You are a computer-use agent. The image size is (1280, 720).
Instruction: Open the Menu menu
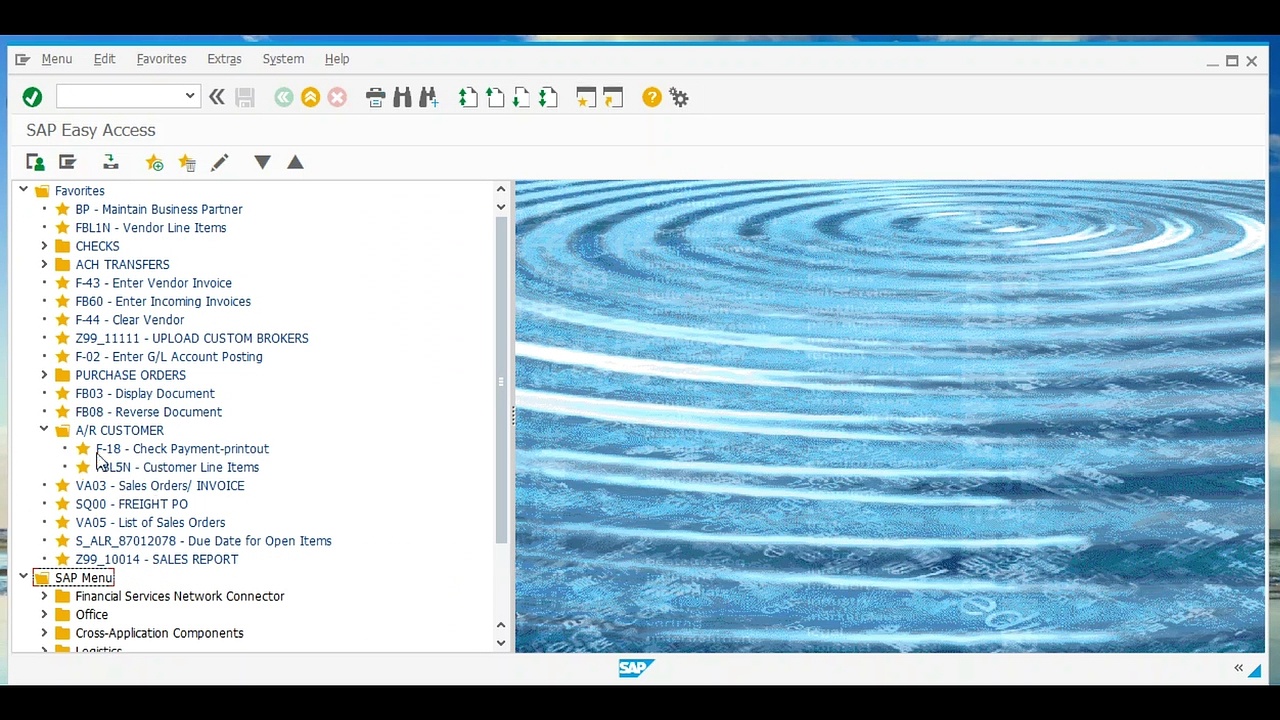coord(57,59)
